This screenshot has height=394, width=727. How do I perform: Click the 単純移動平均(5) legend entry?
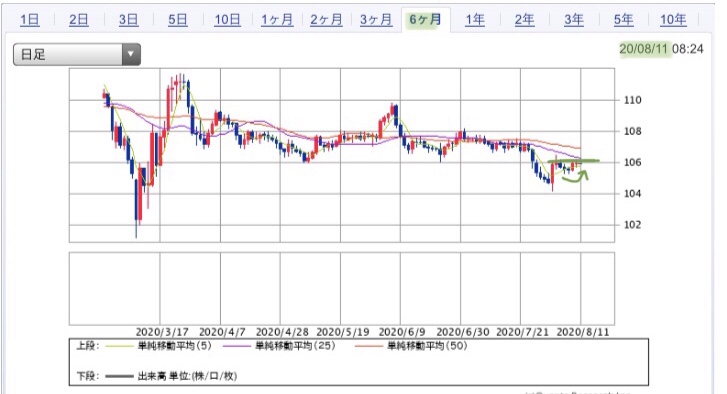(x=174, y=346)
